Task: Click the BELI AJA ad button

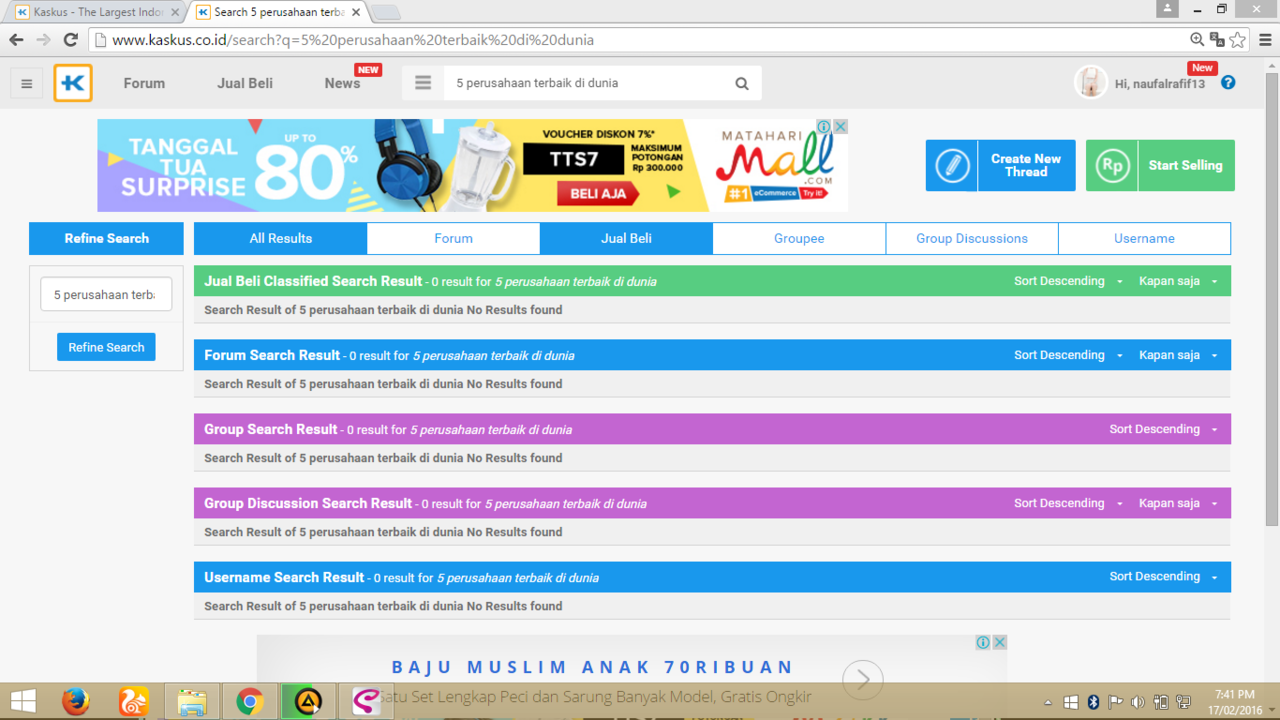Action: point(599,193)
